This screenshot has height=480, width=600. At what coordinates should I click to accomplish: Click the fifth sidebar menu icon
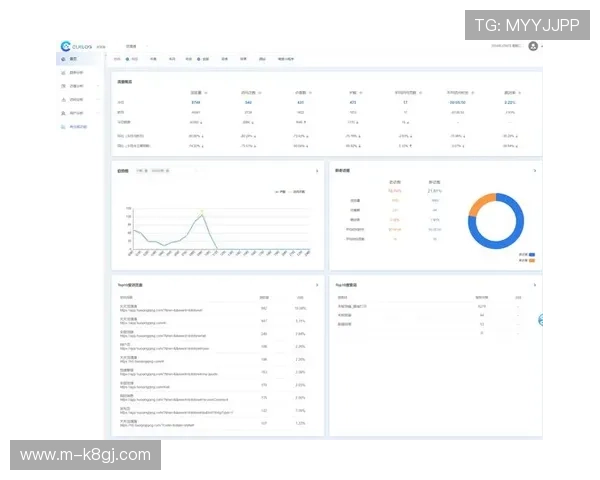coord(62,114)
